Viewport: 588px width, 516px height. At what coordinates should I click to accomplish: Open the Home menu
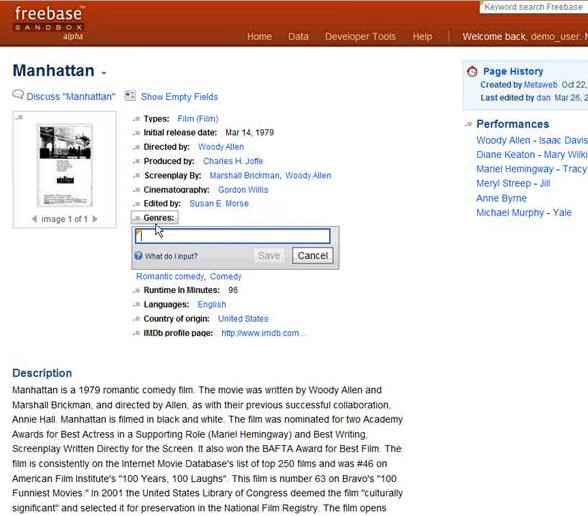[x=260, y=36]
